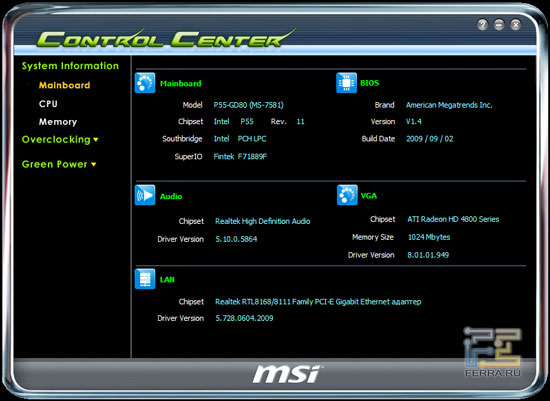Viewport: 550px width, 401px height.
Task: Open the Memory information page
Action: pyautogui.click(x=58, y=122)
